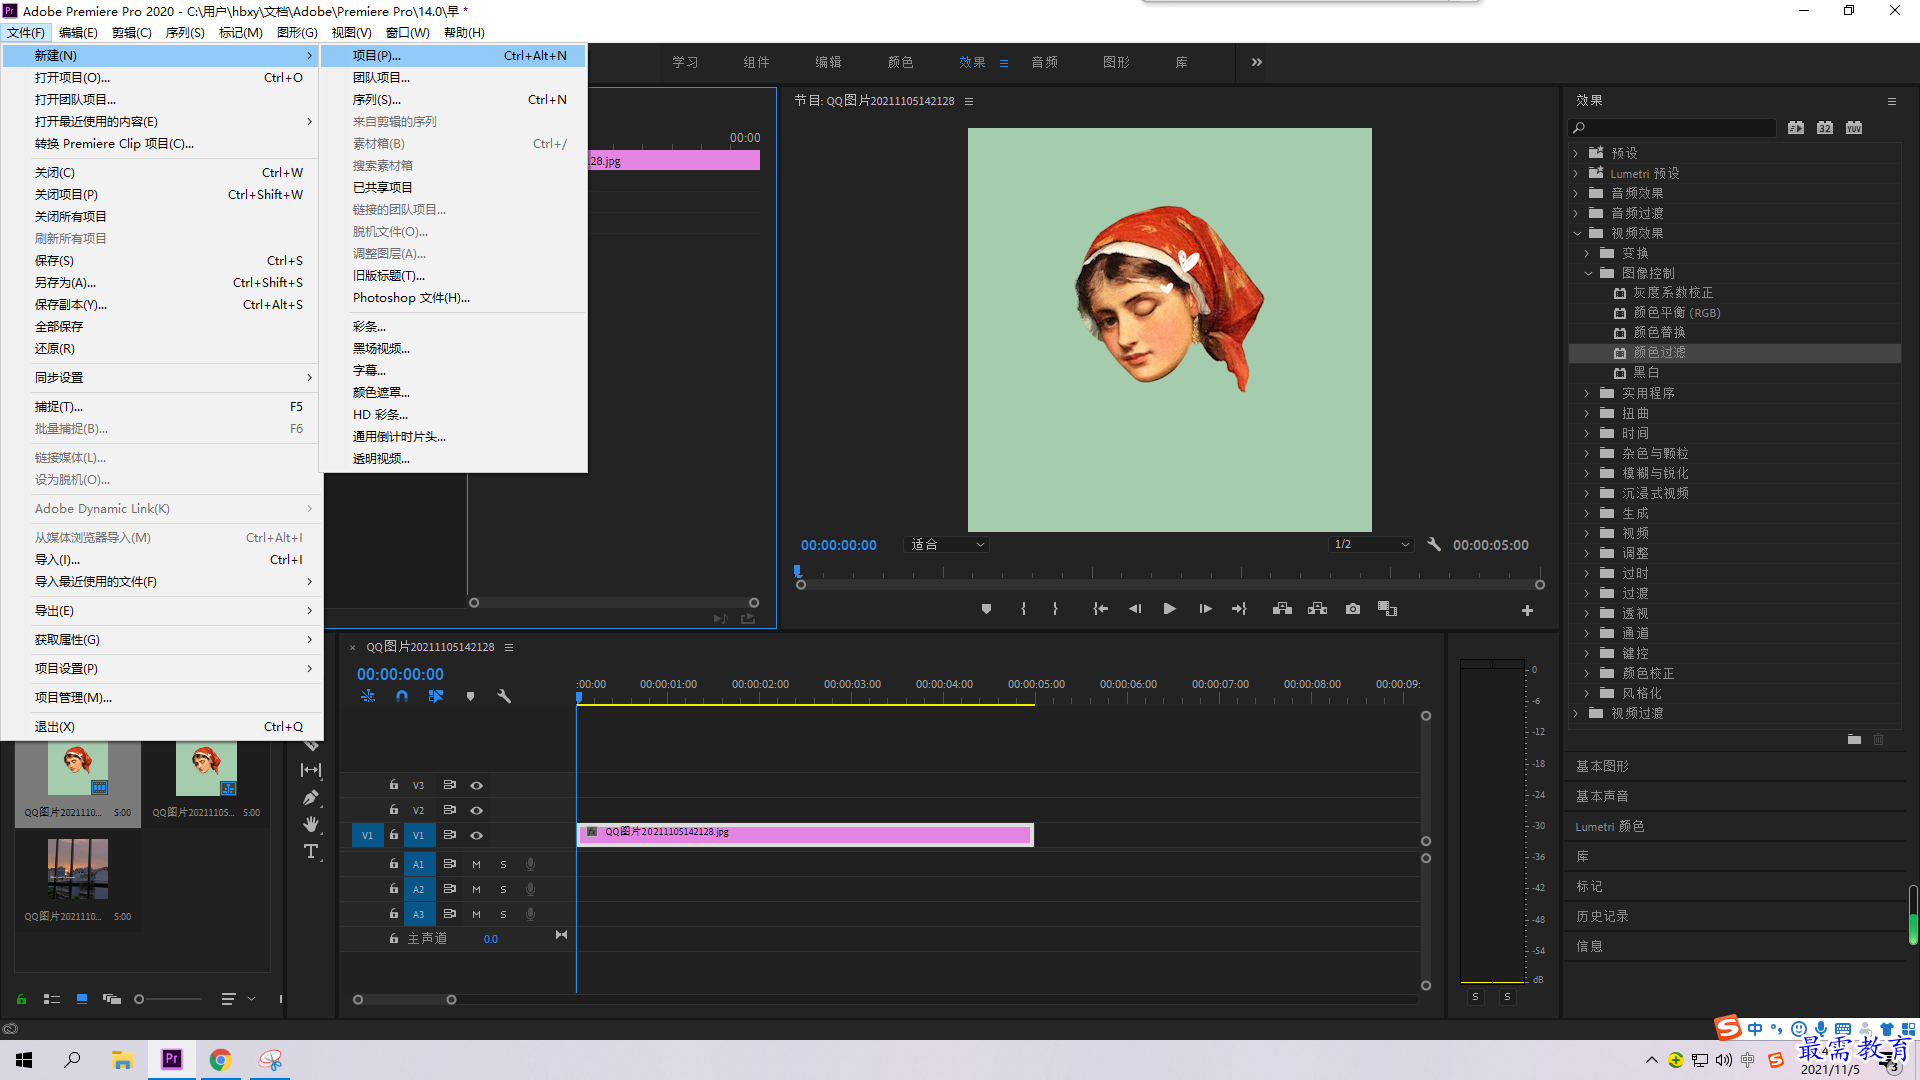Open File Explorer from taskbar
The height and width of the screenshot is (1080, 1920).
pos(123,1059)
